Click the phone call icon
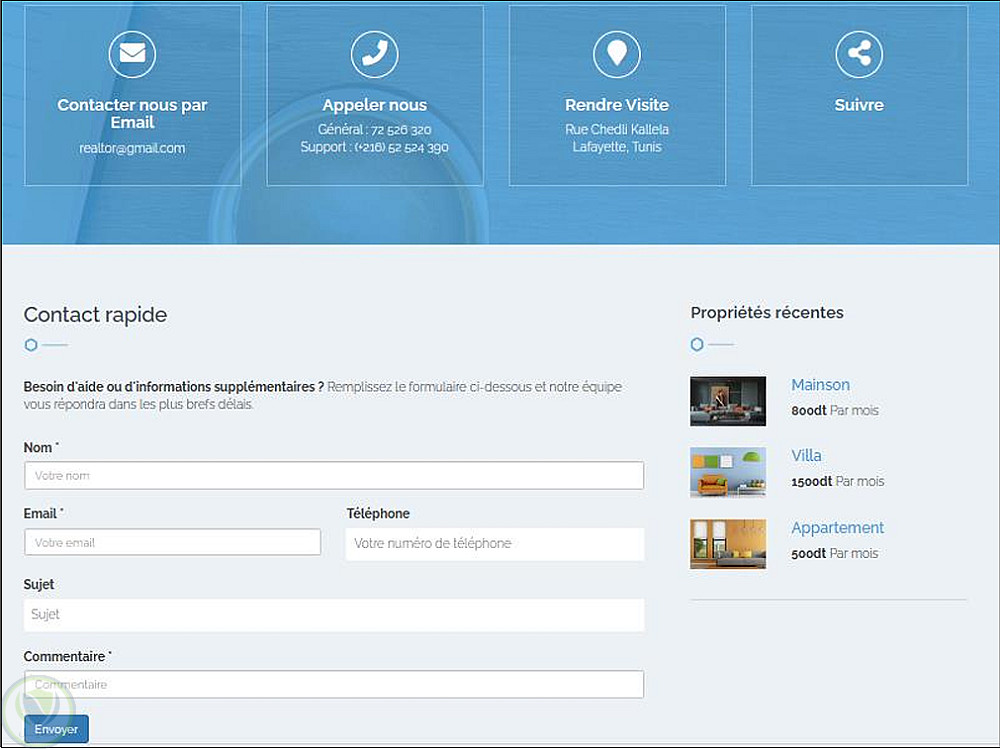The height and width of the screenshot is (749, 1000). 374,54
